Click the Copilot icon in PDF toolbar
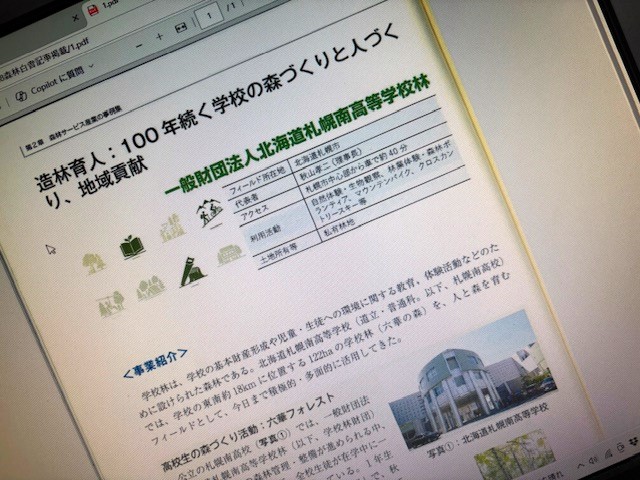640x480 pixels. point(21,96)
